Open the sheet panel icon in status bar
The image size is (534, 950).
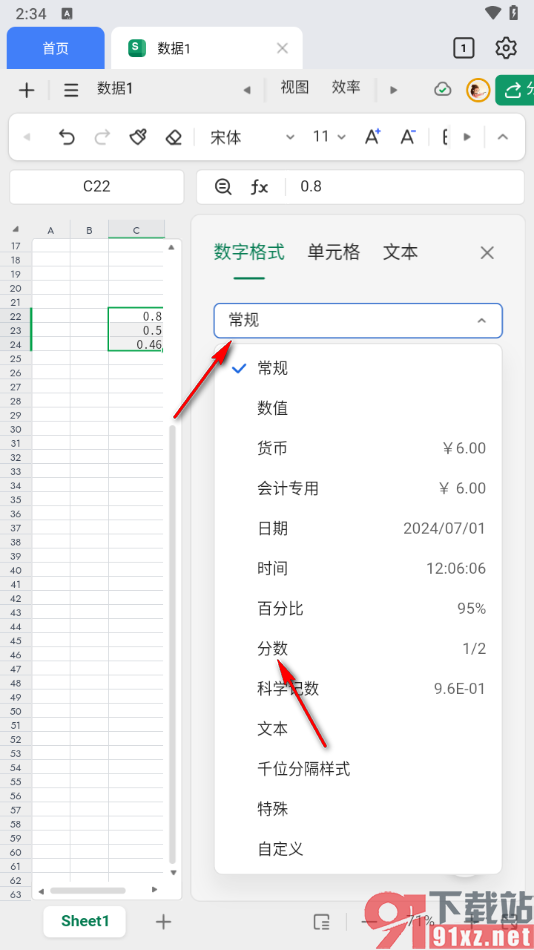321,922
